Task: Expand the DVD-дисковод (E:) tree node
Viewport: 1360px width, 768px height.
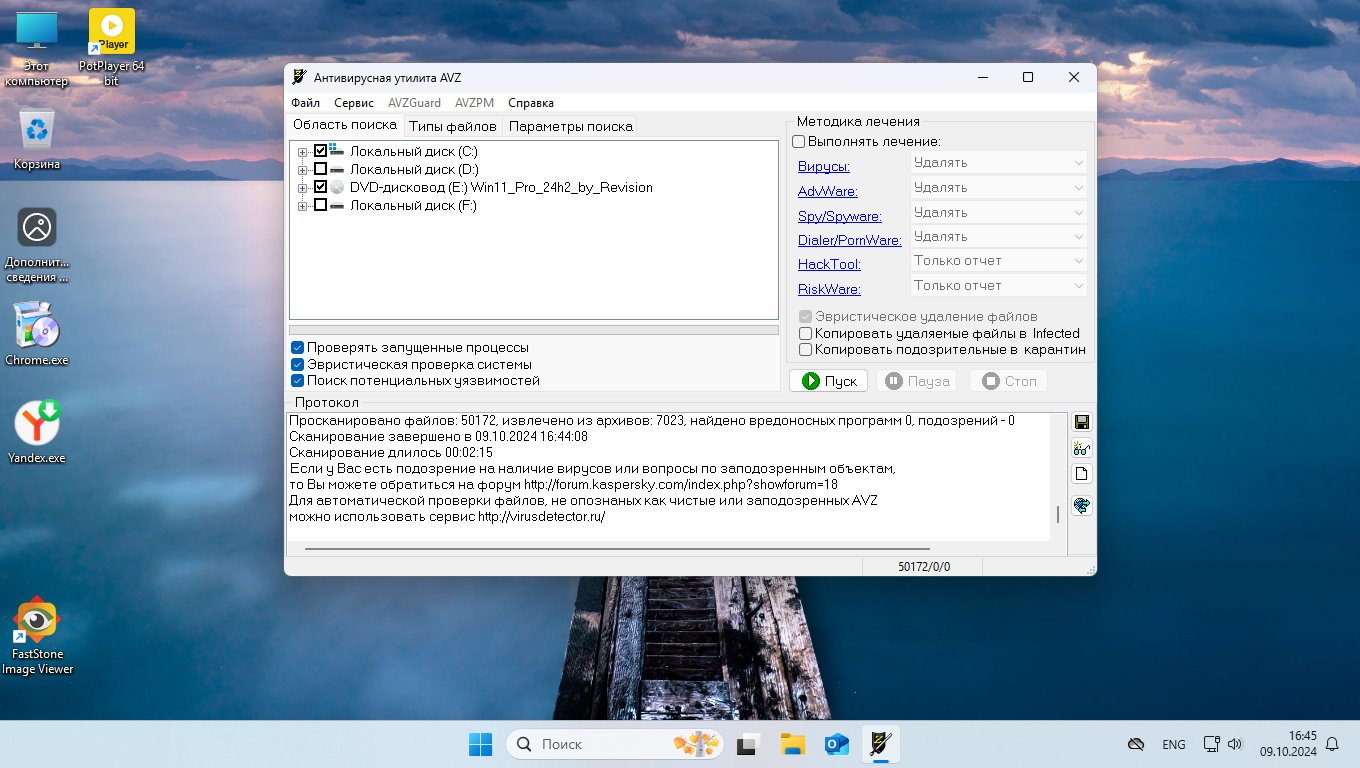Action: tap(303, 188)
